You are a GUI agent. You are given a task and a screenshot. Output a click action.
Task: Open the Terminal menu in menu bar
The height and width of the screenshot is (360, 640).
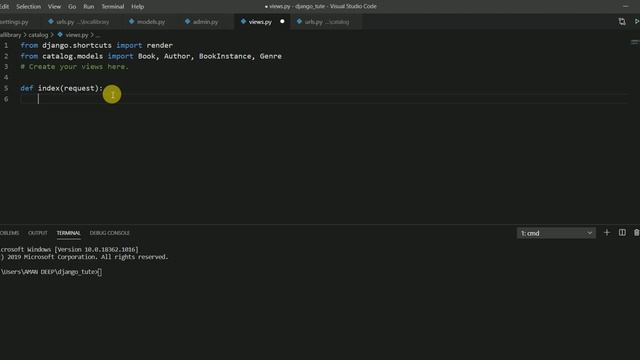(113, 7)
